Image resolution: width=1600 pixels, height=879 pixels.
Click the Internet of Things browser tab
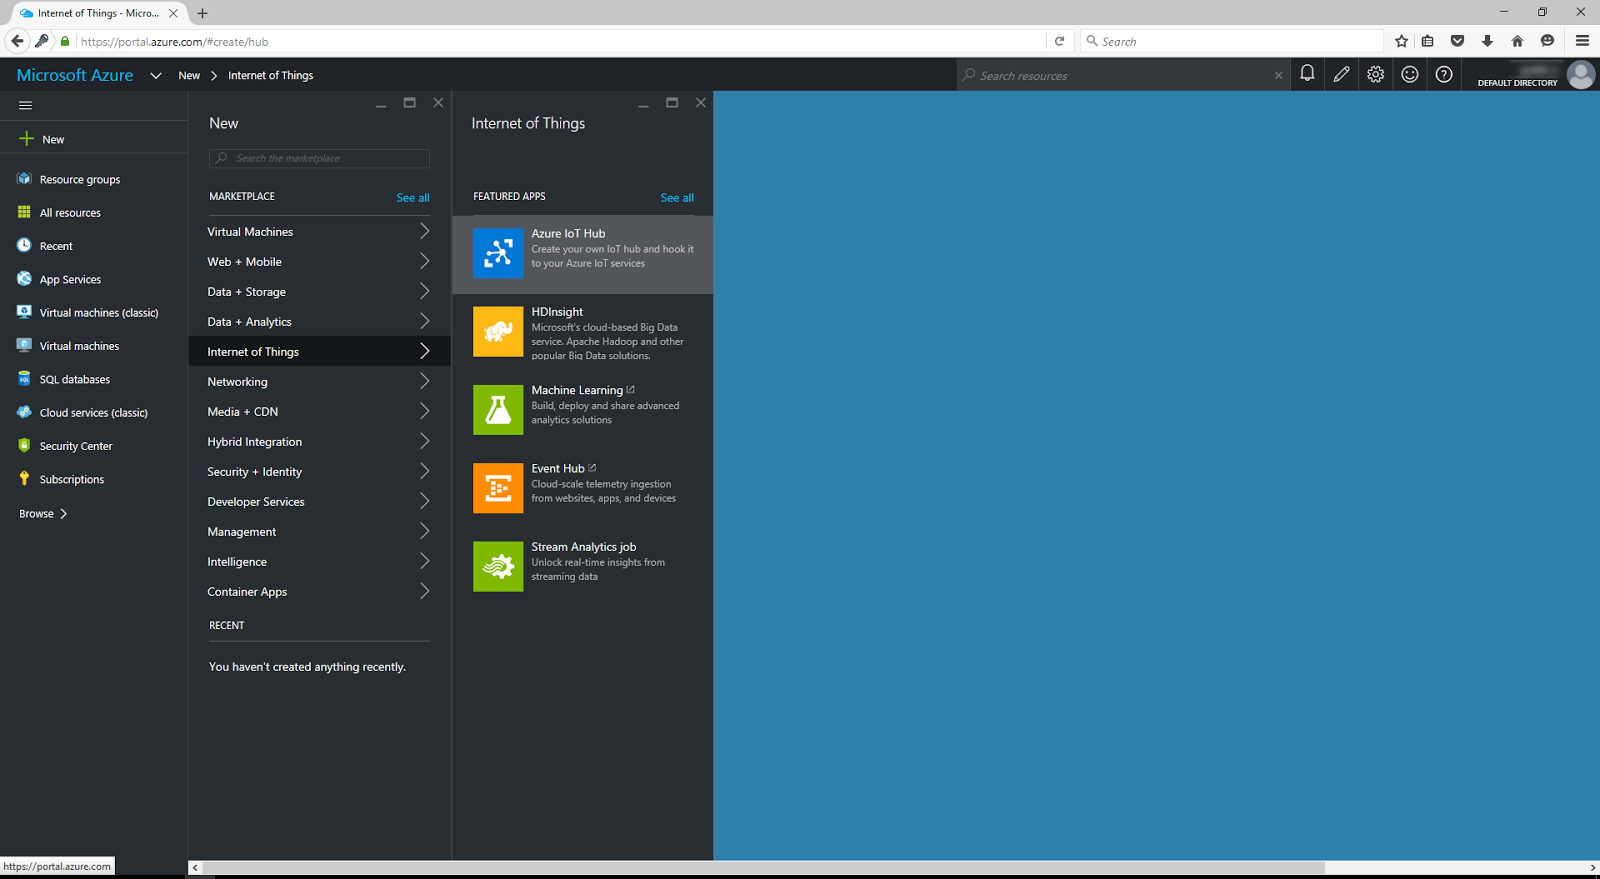(x=98, y=13)
